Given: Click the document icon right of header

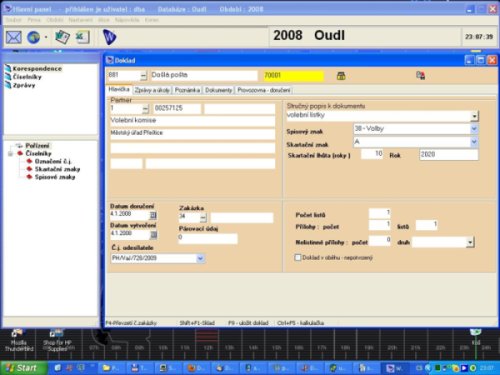Looking at the screenshot, I should 421,75.
